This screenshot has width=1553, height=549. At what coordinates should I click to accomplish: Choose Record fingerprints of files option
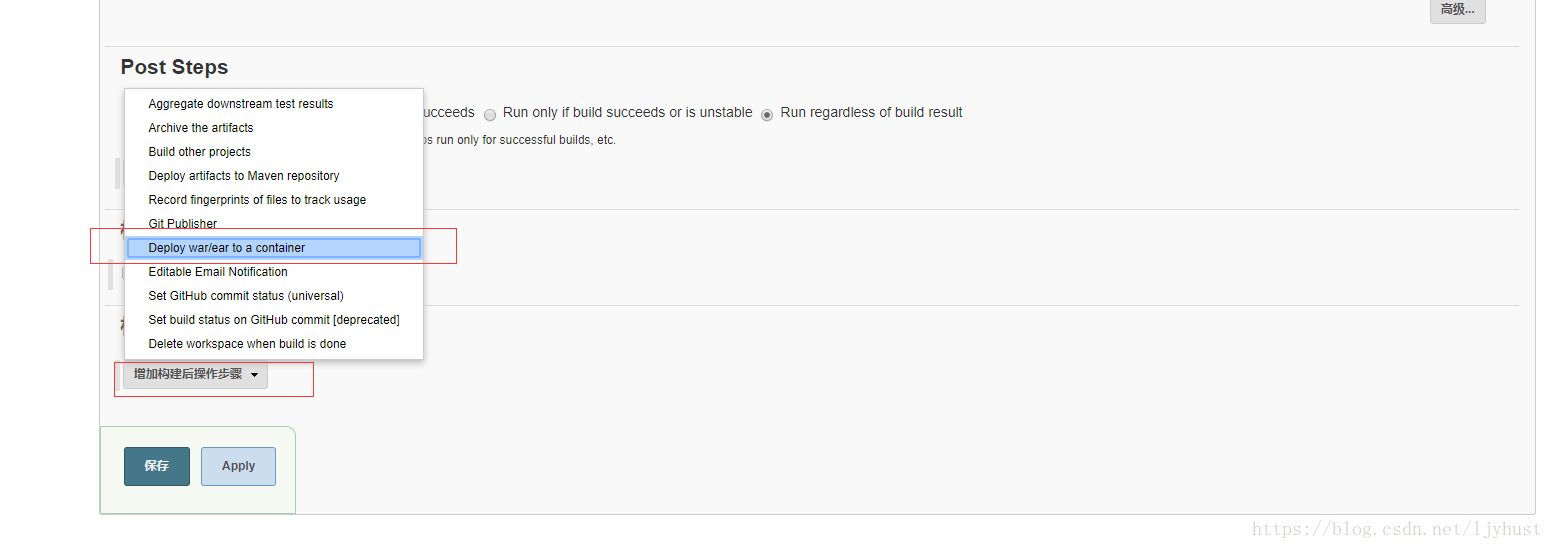coord(257,200)
